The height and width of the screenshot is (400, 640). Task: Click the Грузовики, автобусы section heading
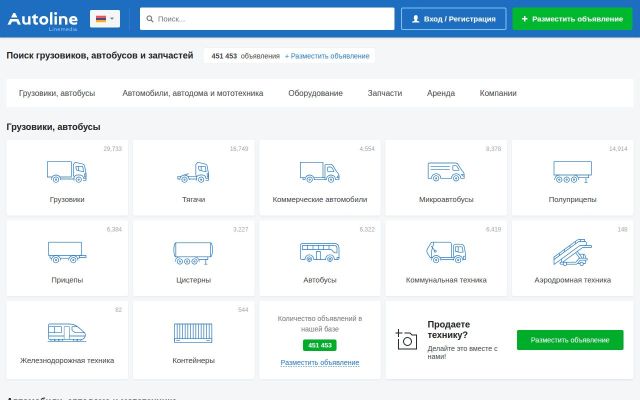(53, 127)
